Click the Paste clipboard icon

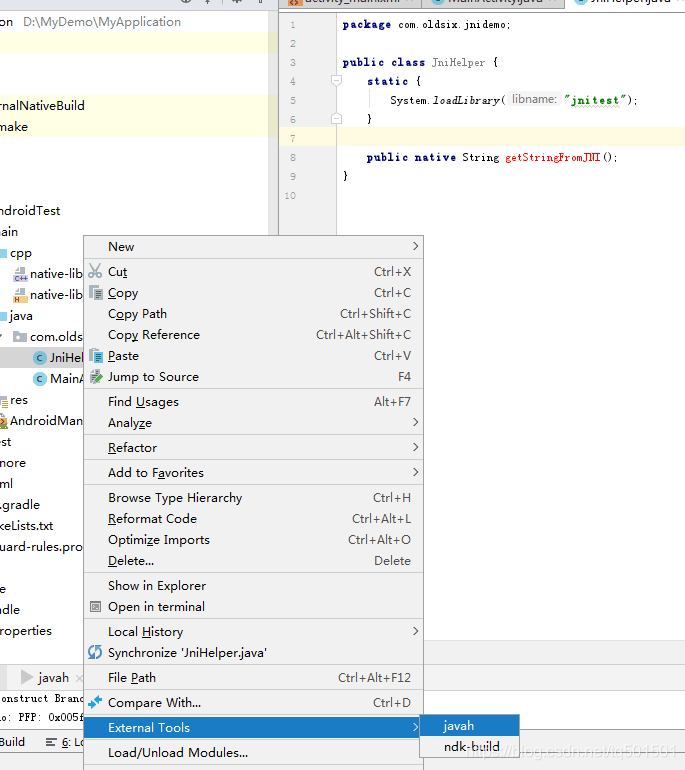96,356
